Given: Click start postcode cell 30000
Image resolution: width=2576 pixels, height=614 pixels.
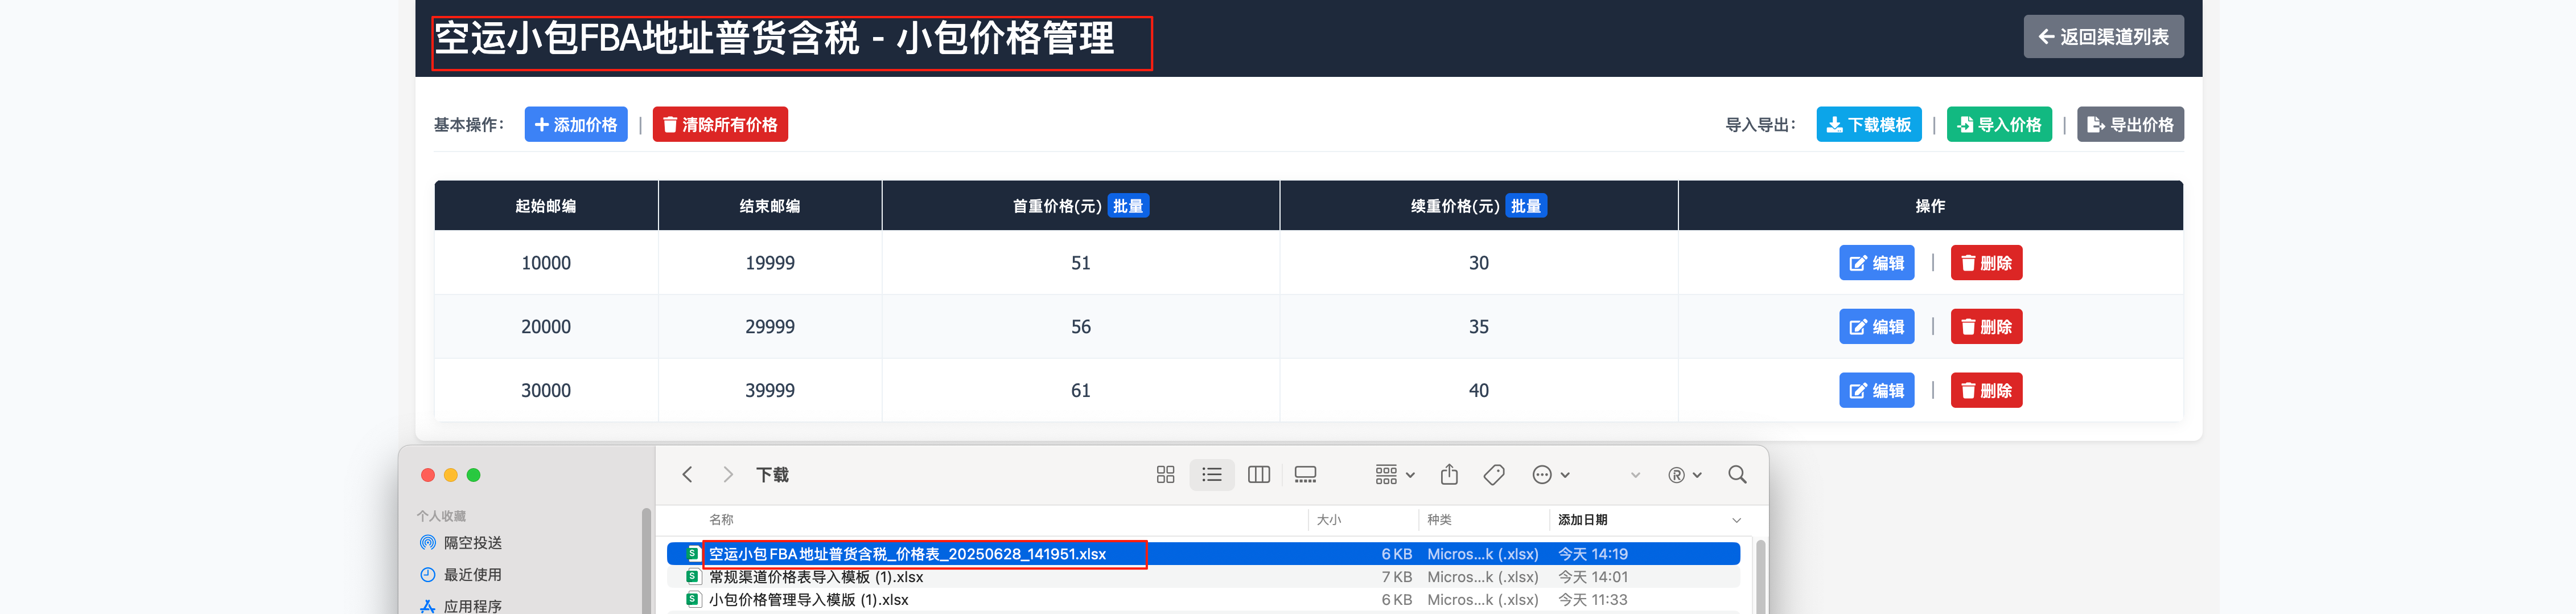Looking at the screenshot, I should click(546, 391).
